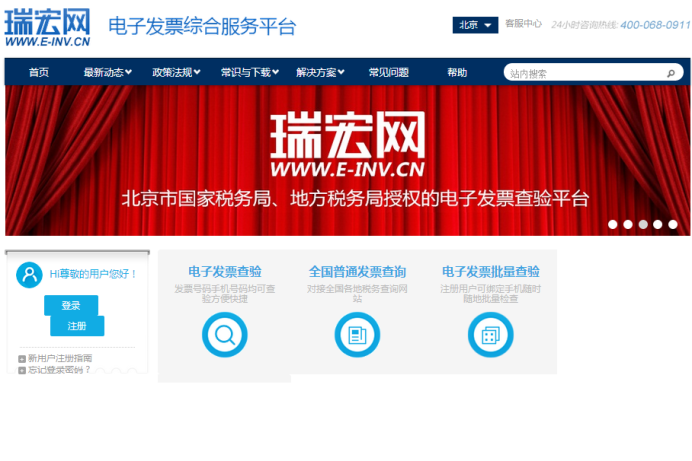Open 常见问题 in navigation bar
Image resolution: width=692 pixels, height=461 pixels.
coord(388,72)
